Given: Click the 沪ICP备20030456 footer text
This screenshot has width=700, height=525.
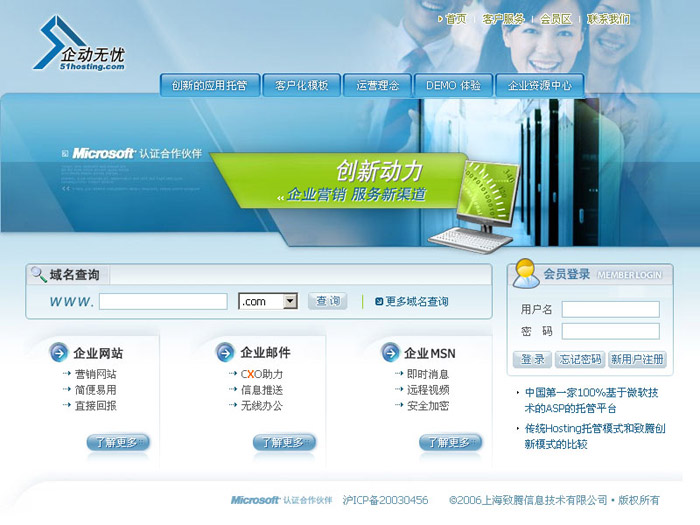Looking at the screenshot, I should click(x=385, y=500).
